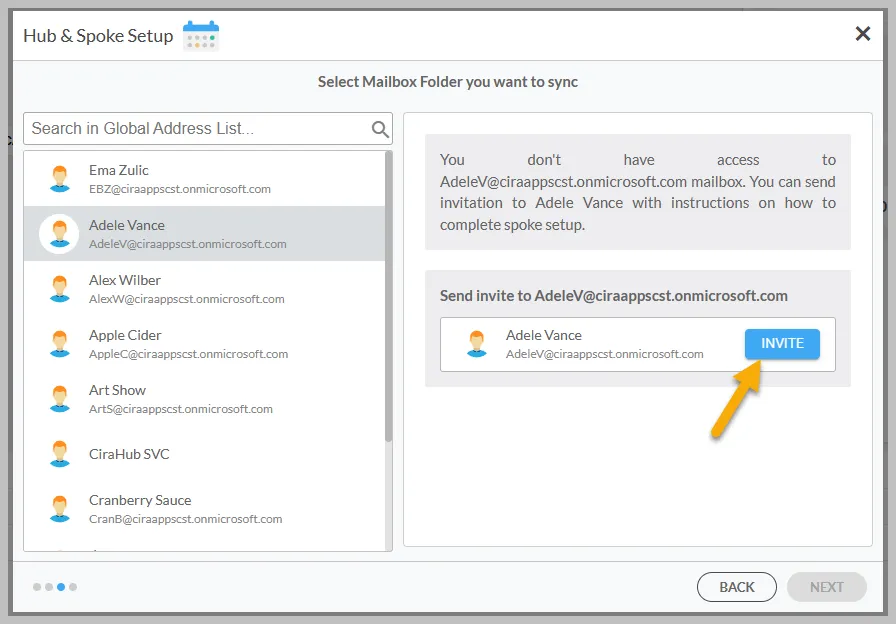896x624 pixels.
Task: Click the disabled NEXT button
Action: (826, 587)
